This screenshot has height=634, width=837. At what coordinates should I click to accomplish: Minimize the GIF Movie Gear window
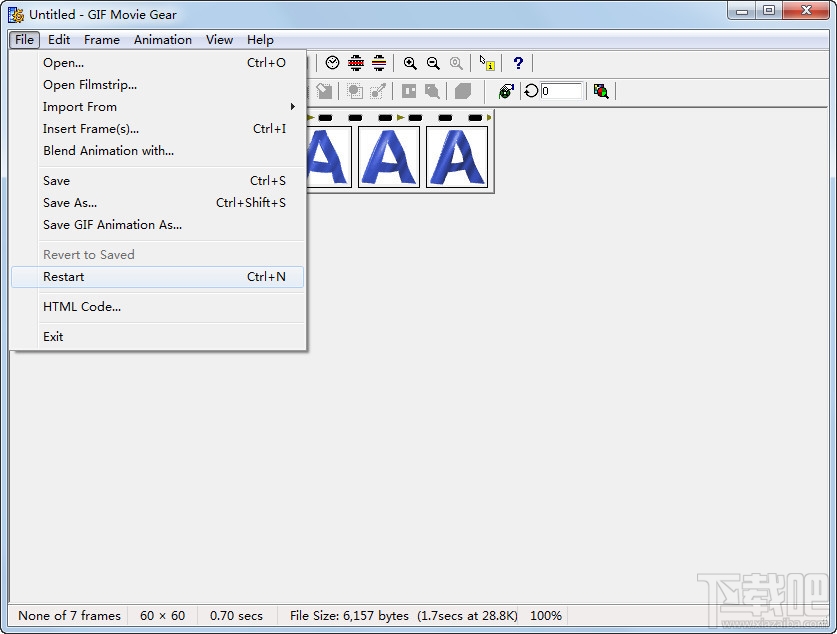click(742, 11)
